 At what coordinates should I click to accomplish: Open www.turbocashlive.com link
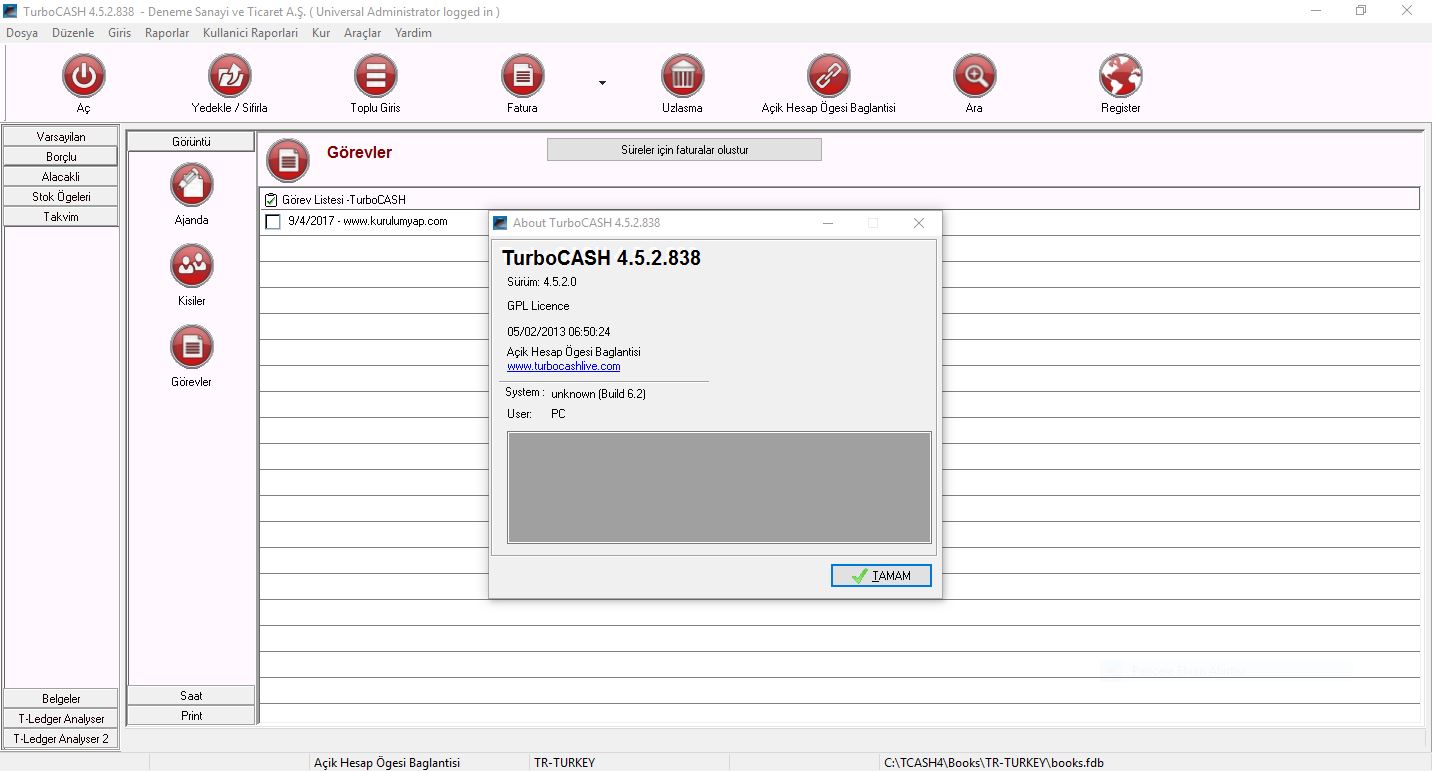coord(563,367)
